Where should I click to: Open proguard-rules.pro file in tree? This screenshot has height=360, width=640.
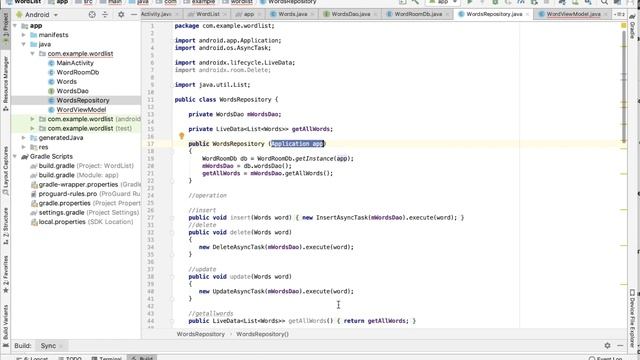tap(86, 194)
